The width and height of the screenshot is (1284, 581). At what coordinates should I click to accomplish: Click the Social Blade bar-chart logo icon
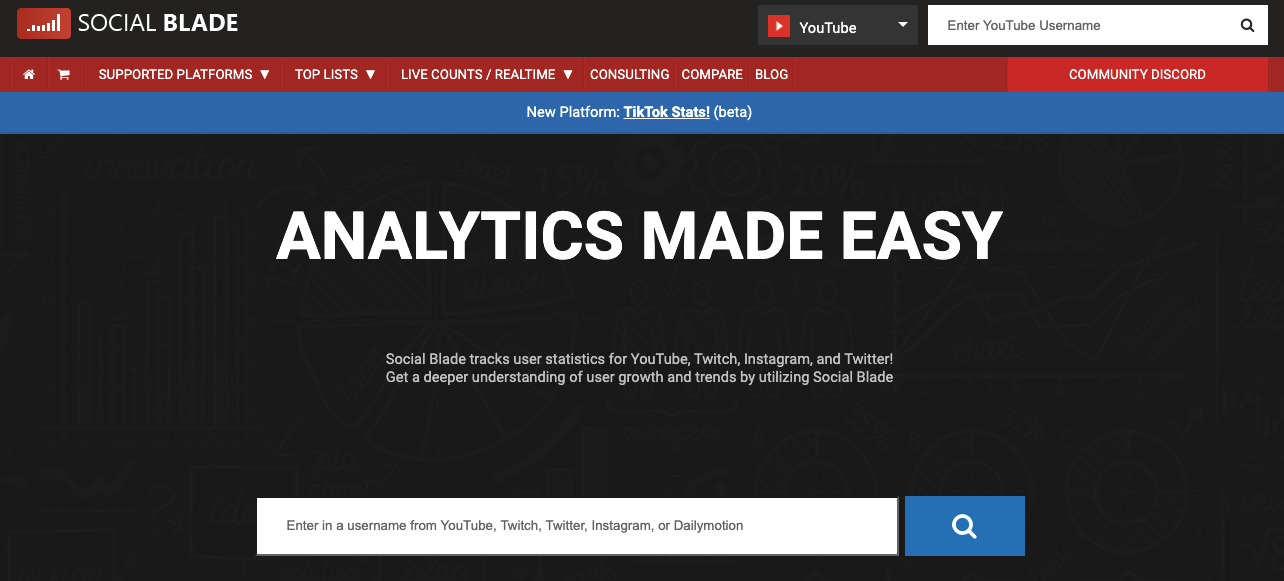click(x=43, y=23)
